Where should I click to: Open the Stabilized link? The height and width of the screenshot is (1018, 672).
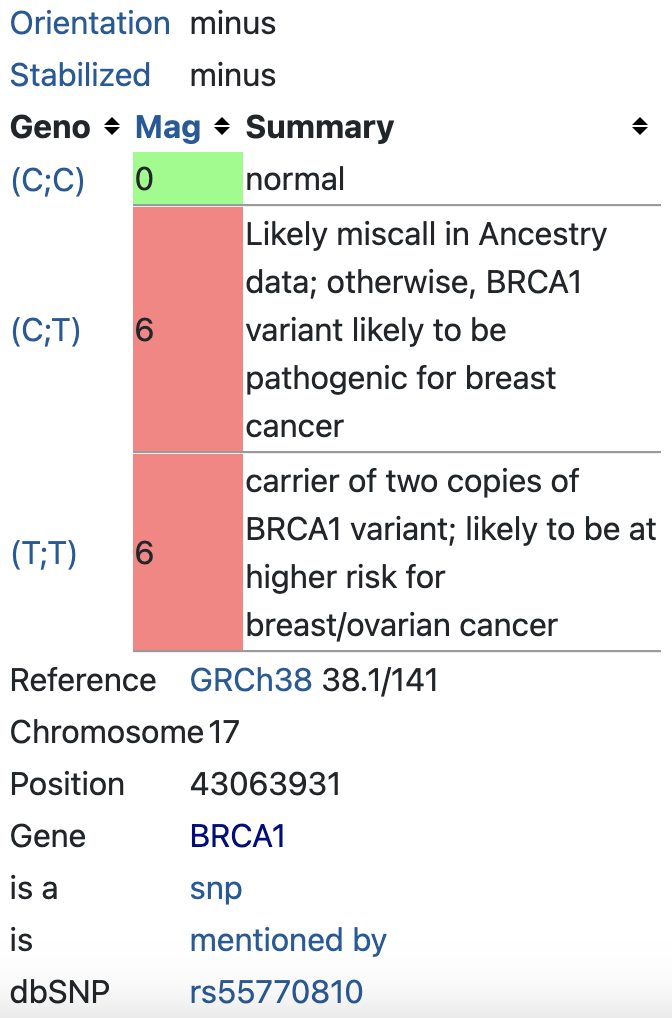(x=79, y=75)
